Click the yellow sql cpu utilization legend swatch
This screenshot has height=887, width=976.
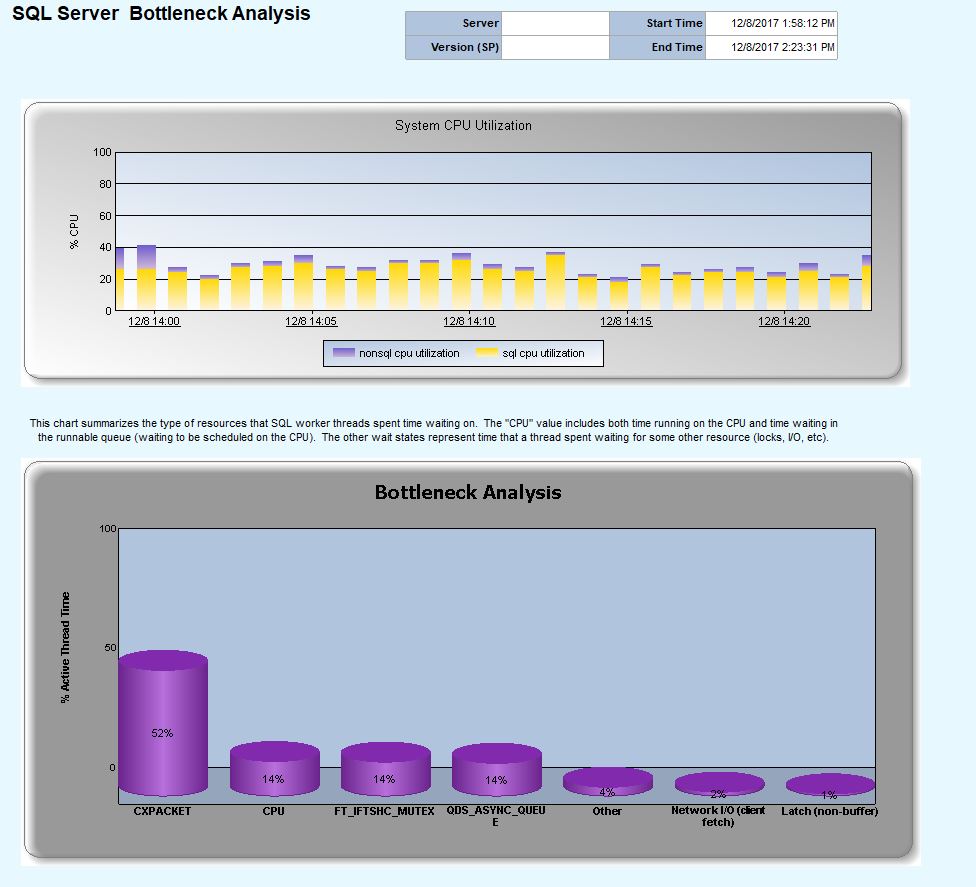487,353
